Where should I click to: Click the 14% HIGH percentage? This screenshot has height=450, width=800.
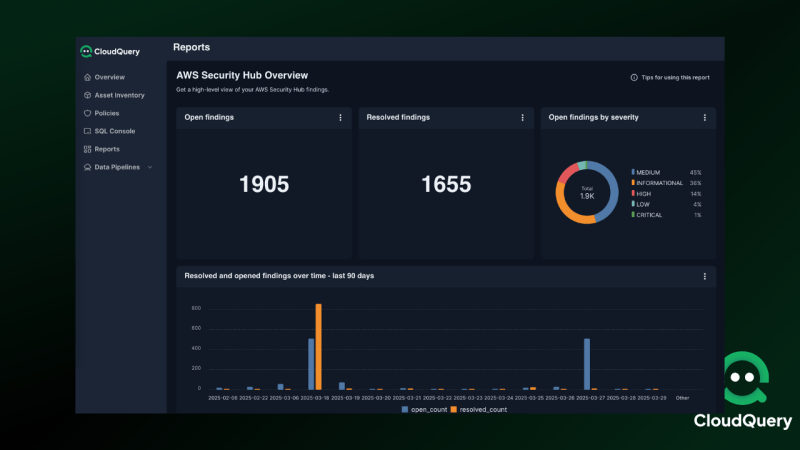coord(695,194)
